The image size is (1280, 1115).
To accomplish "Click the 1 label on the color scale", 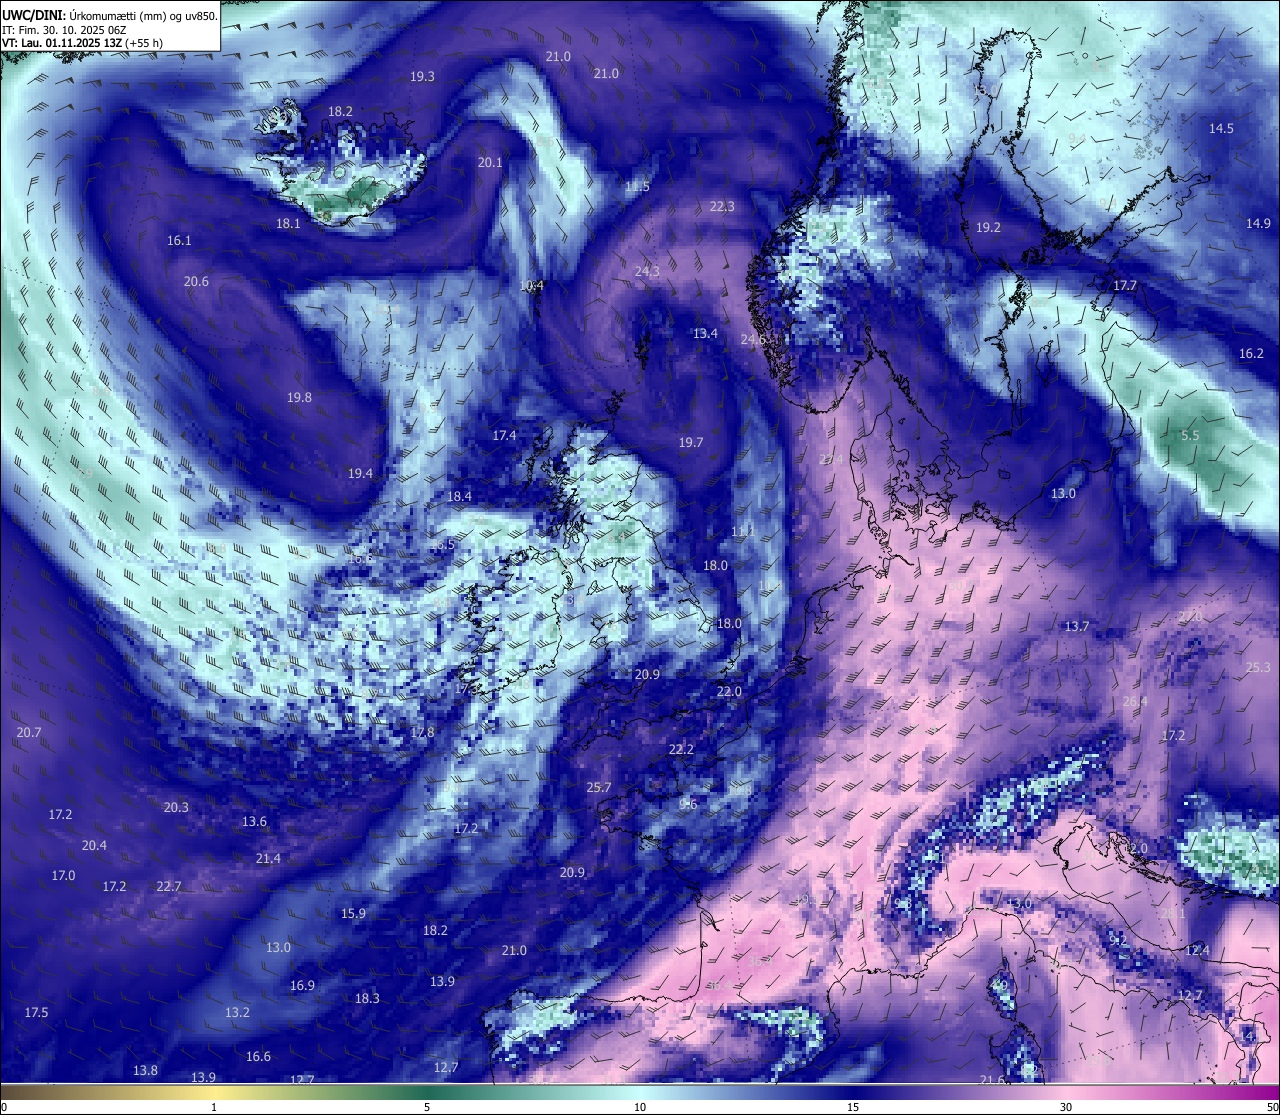I will coord(214,1107).
